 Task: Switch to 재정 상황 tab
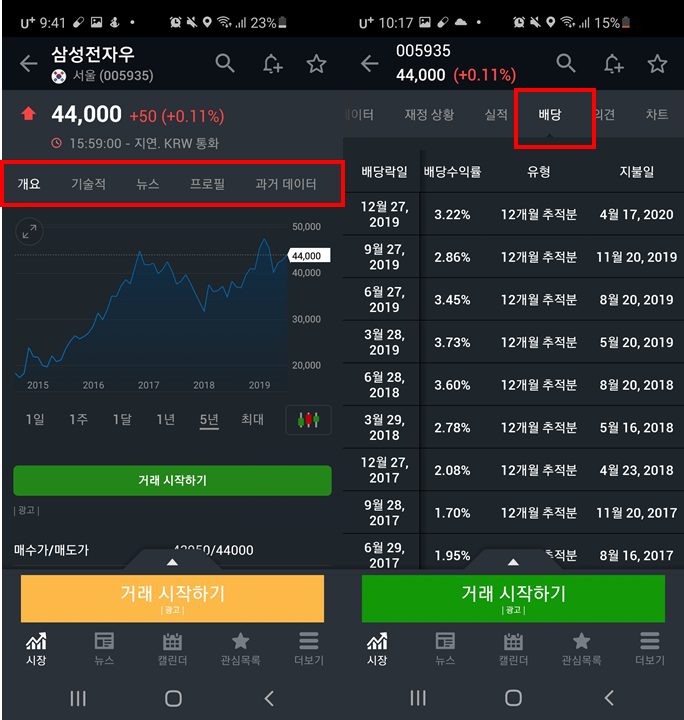point(429,114)
